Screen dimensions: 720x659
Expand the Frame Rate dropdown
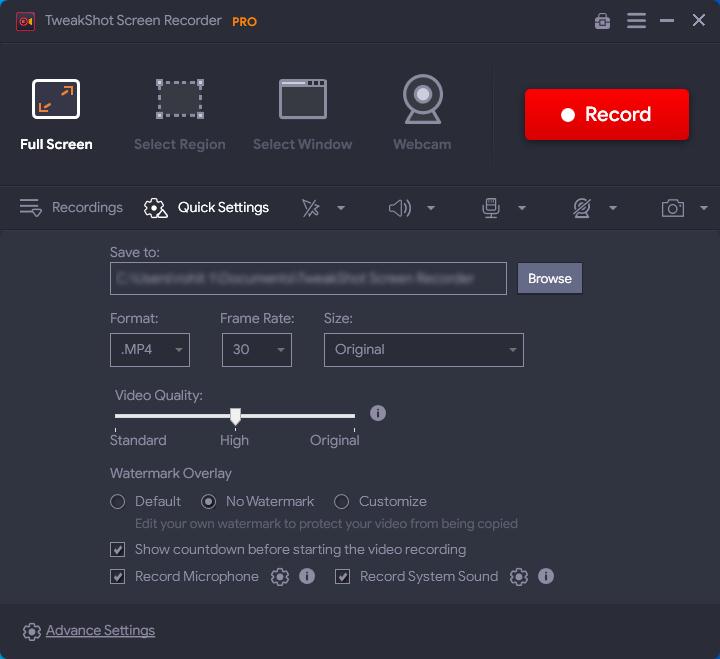click(256, 350)
